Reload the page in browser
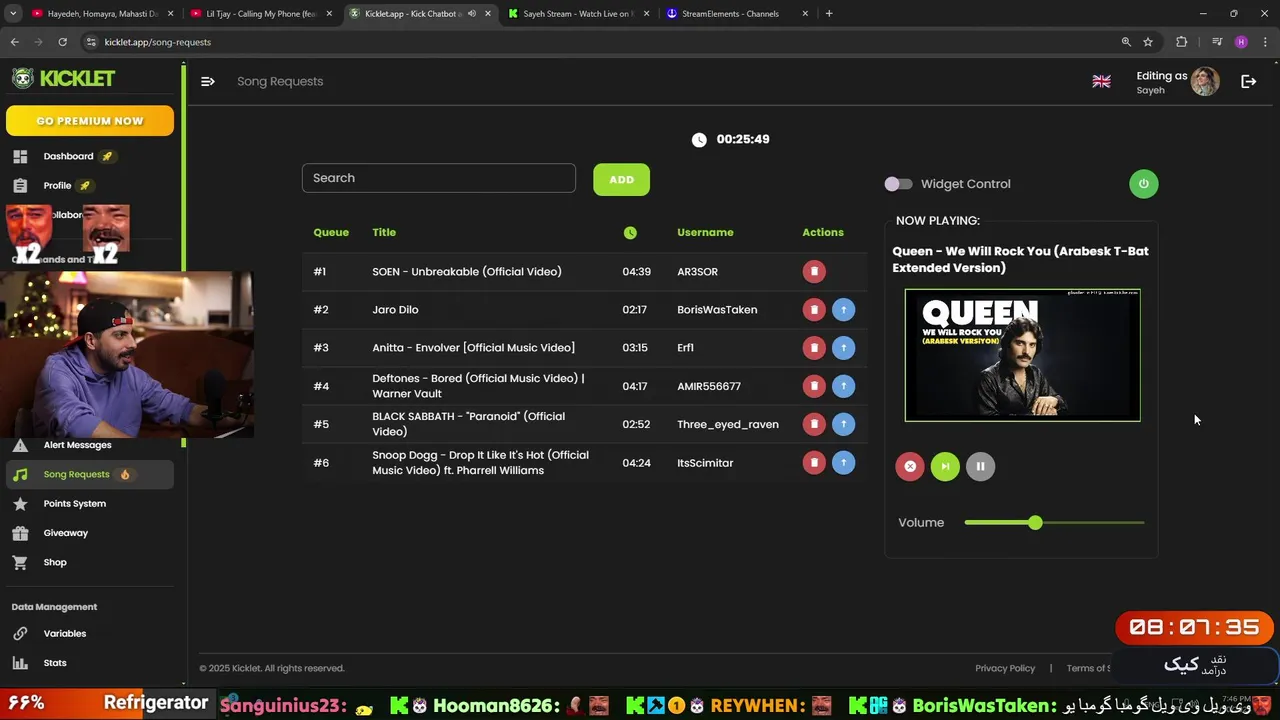Viewport: 1280px width, 720px height. pos(62,42)
